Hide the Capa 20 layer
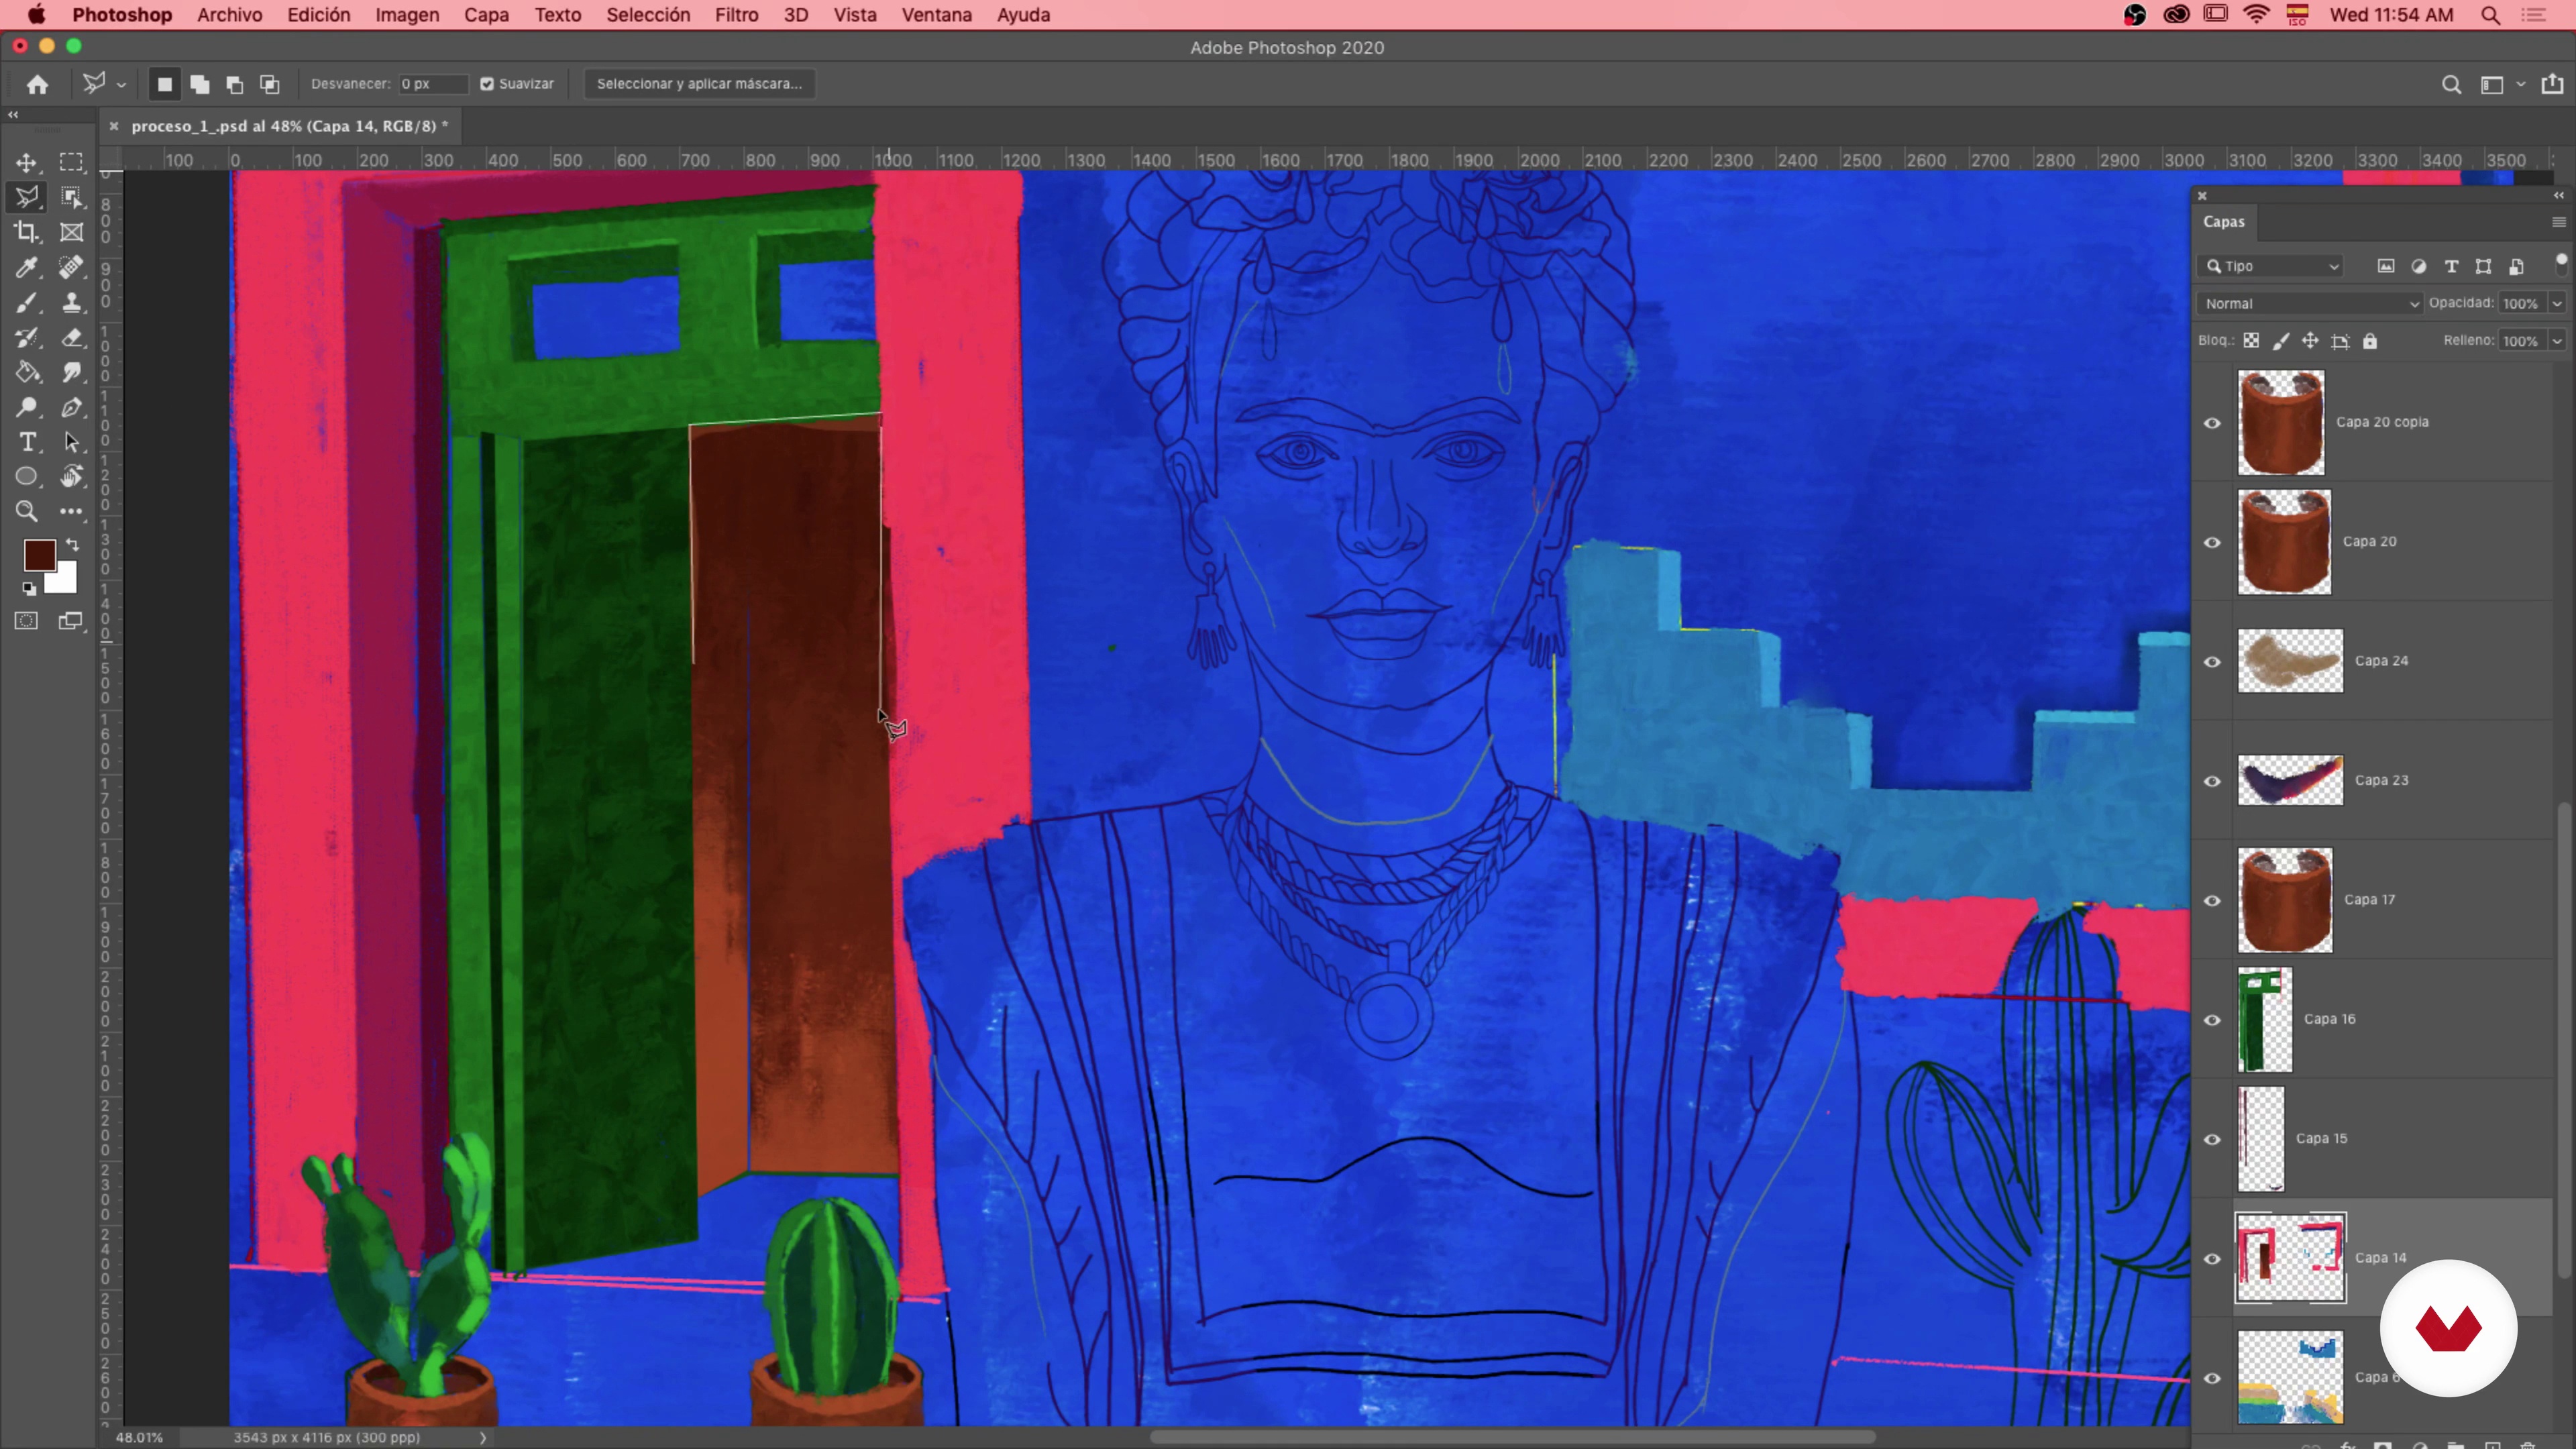This screenshot has width=2576, height=1449. click(x=2212, y=542)
